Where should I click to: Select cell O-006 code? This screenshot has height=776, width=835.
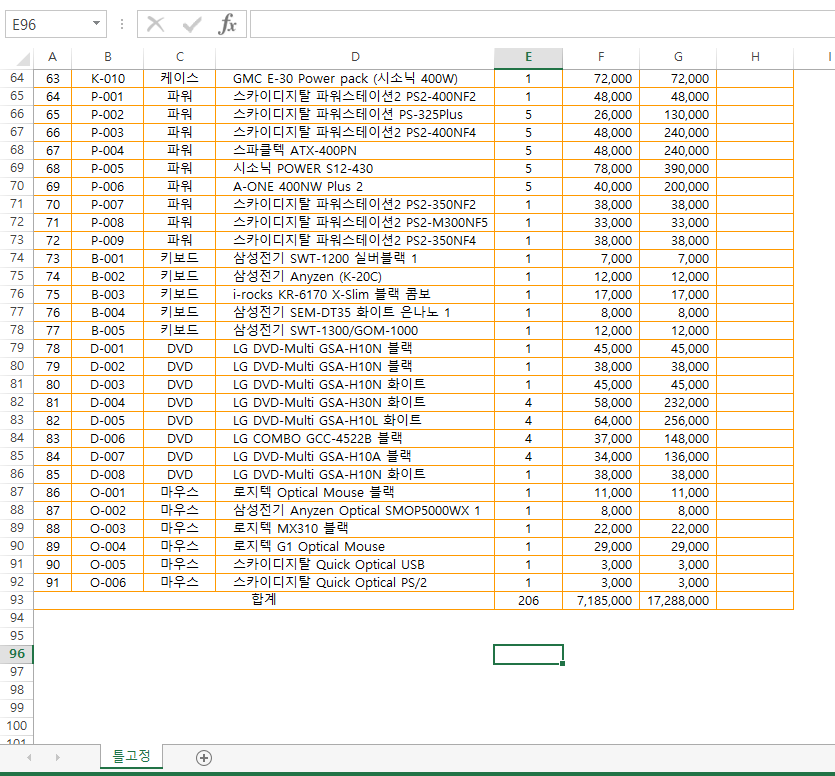(108, 583)
